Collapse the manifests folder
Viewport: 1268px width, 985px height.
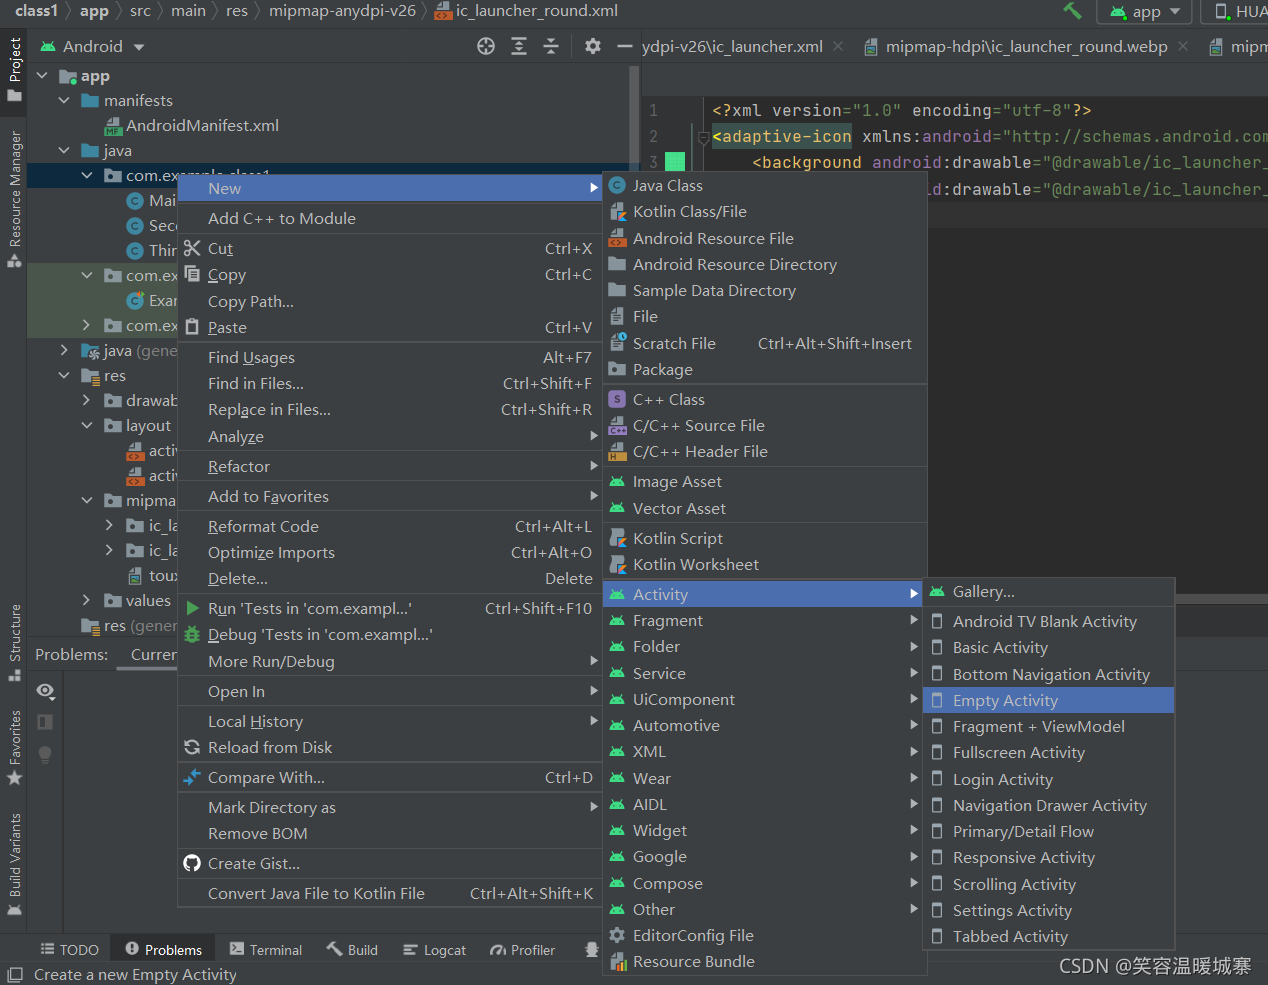coord(64,101)
